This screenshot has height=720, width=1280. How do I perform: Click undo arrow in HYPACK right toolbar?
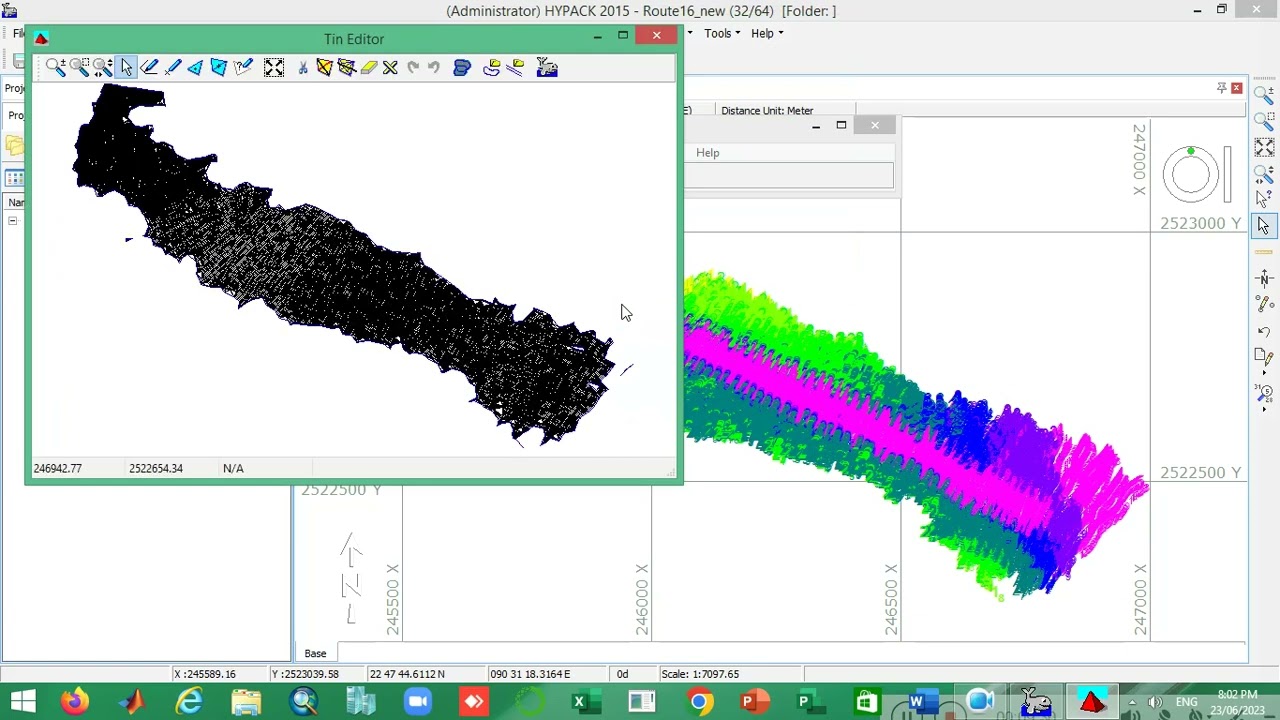coord(1264,331)
